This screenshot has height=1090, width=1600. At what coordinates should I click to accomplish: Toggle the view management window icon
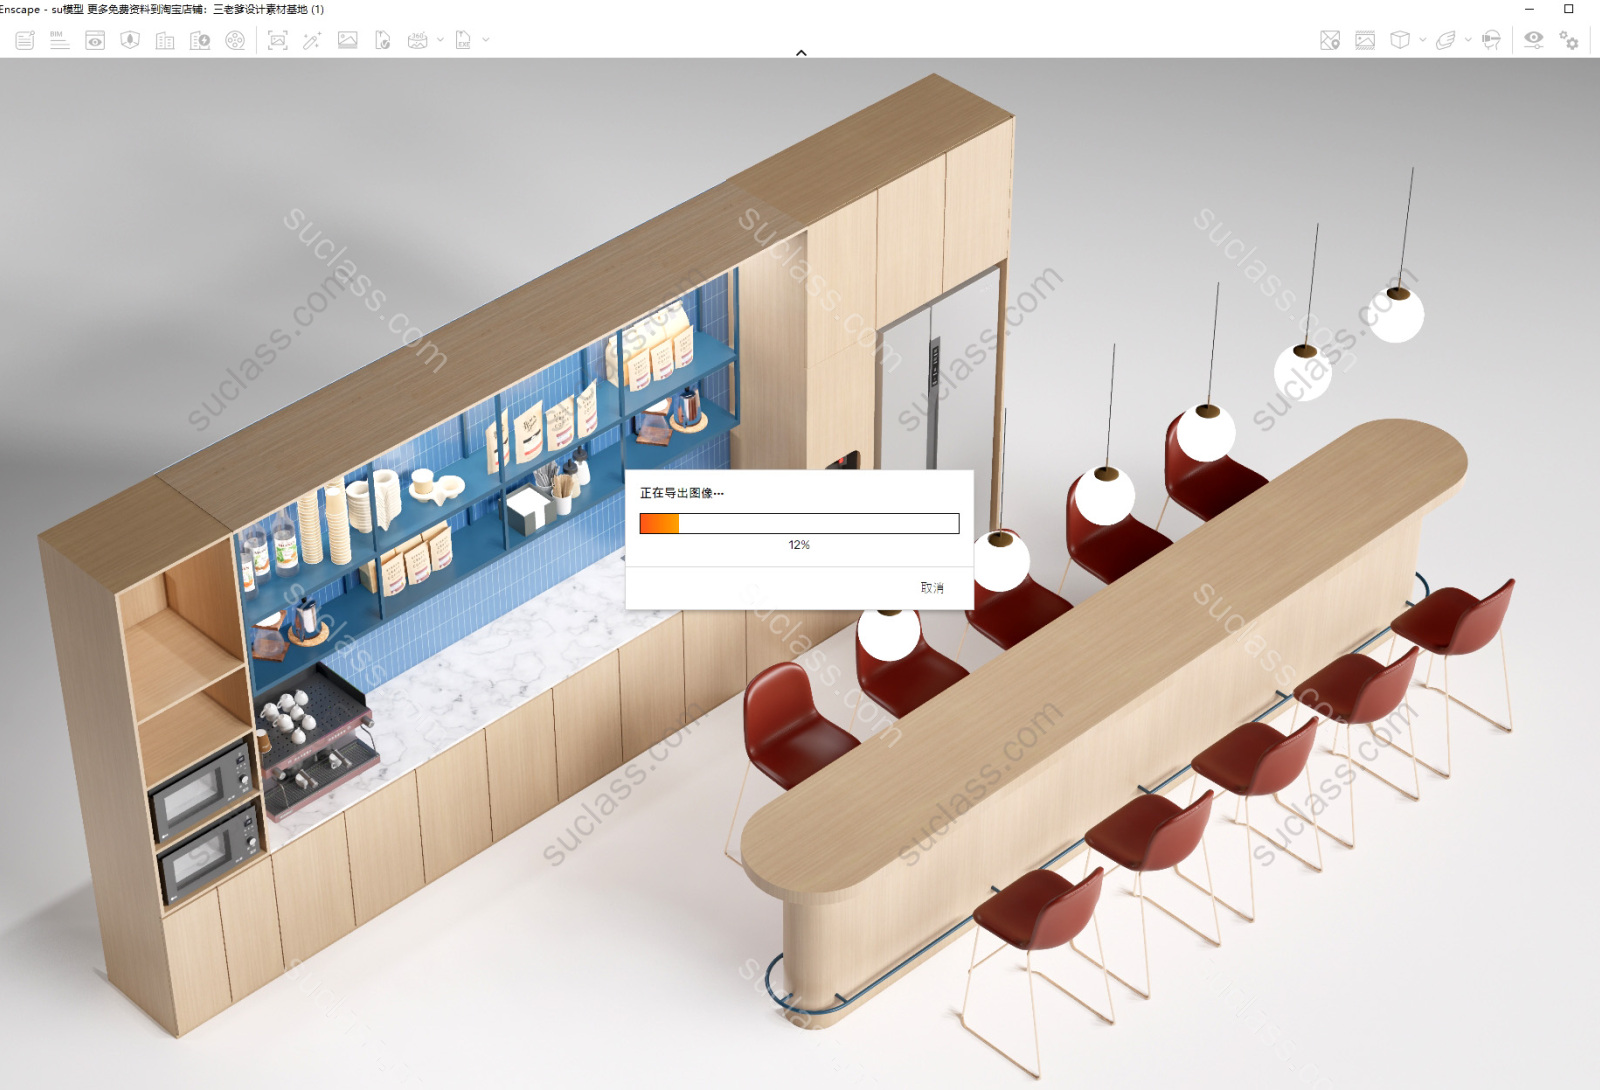(95, 40)
